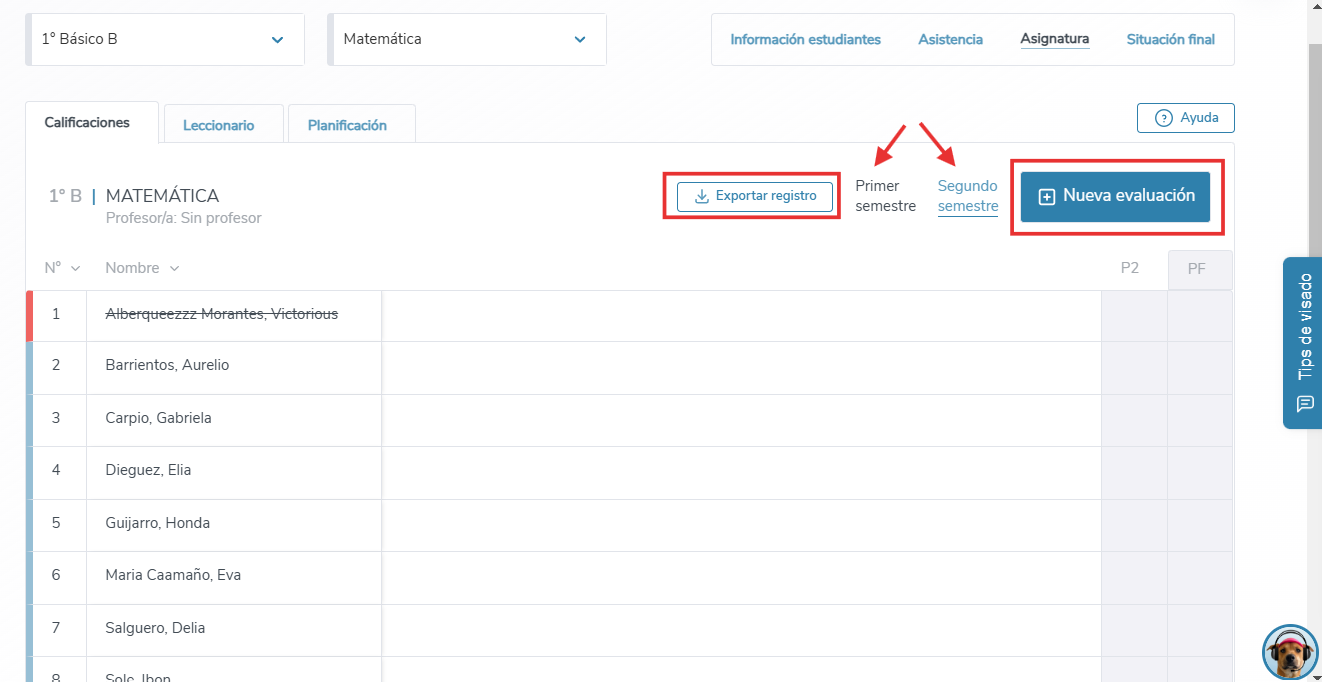Open the Matemática subject dropdown

point(467,40)
